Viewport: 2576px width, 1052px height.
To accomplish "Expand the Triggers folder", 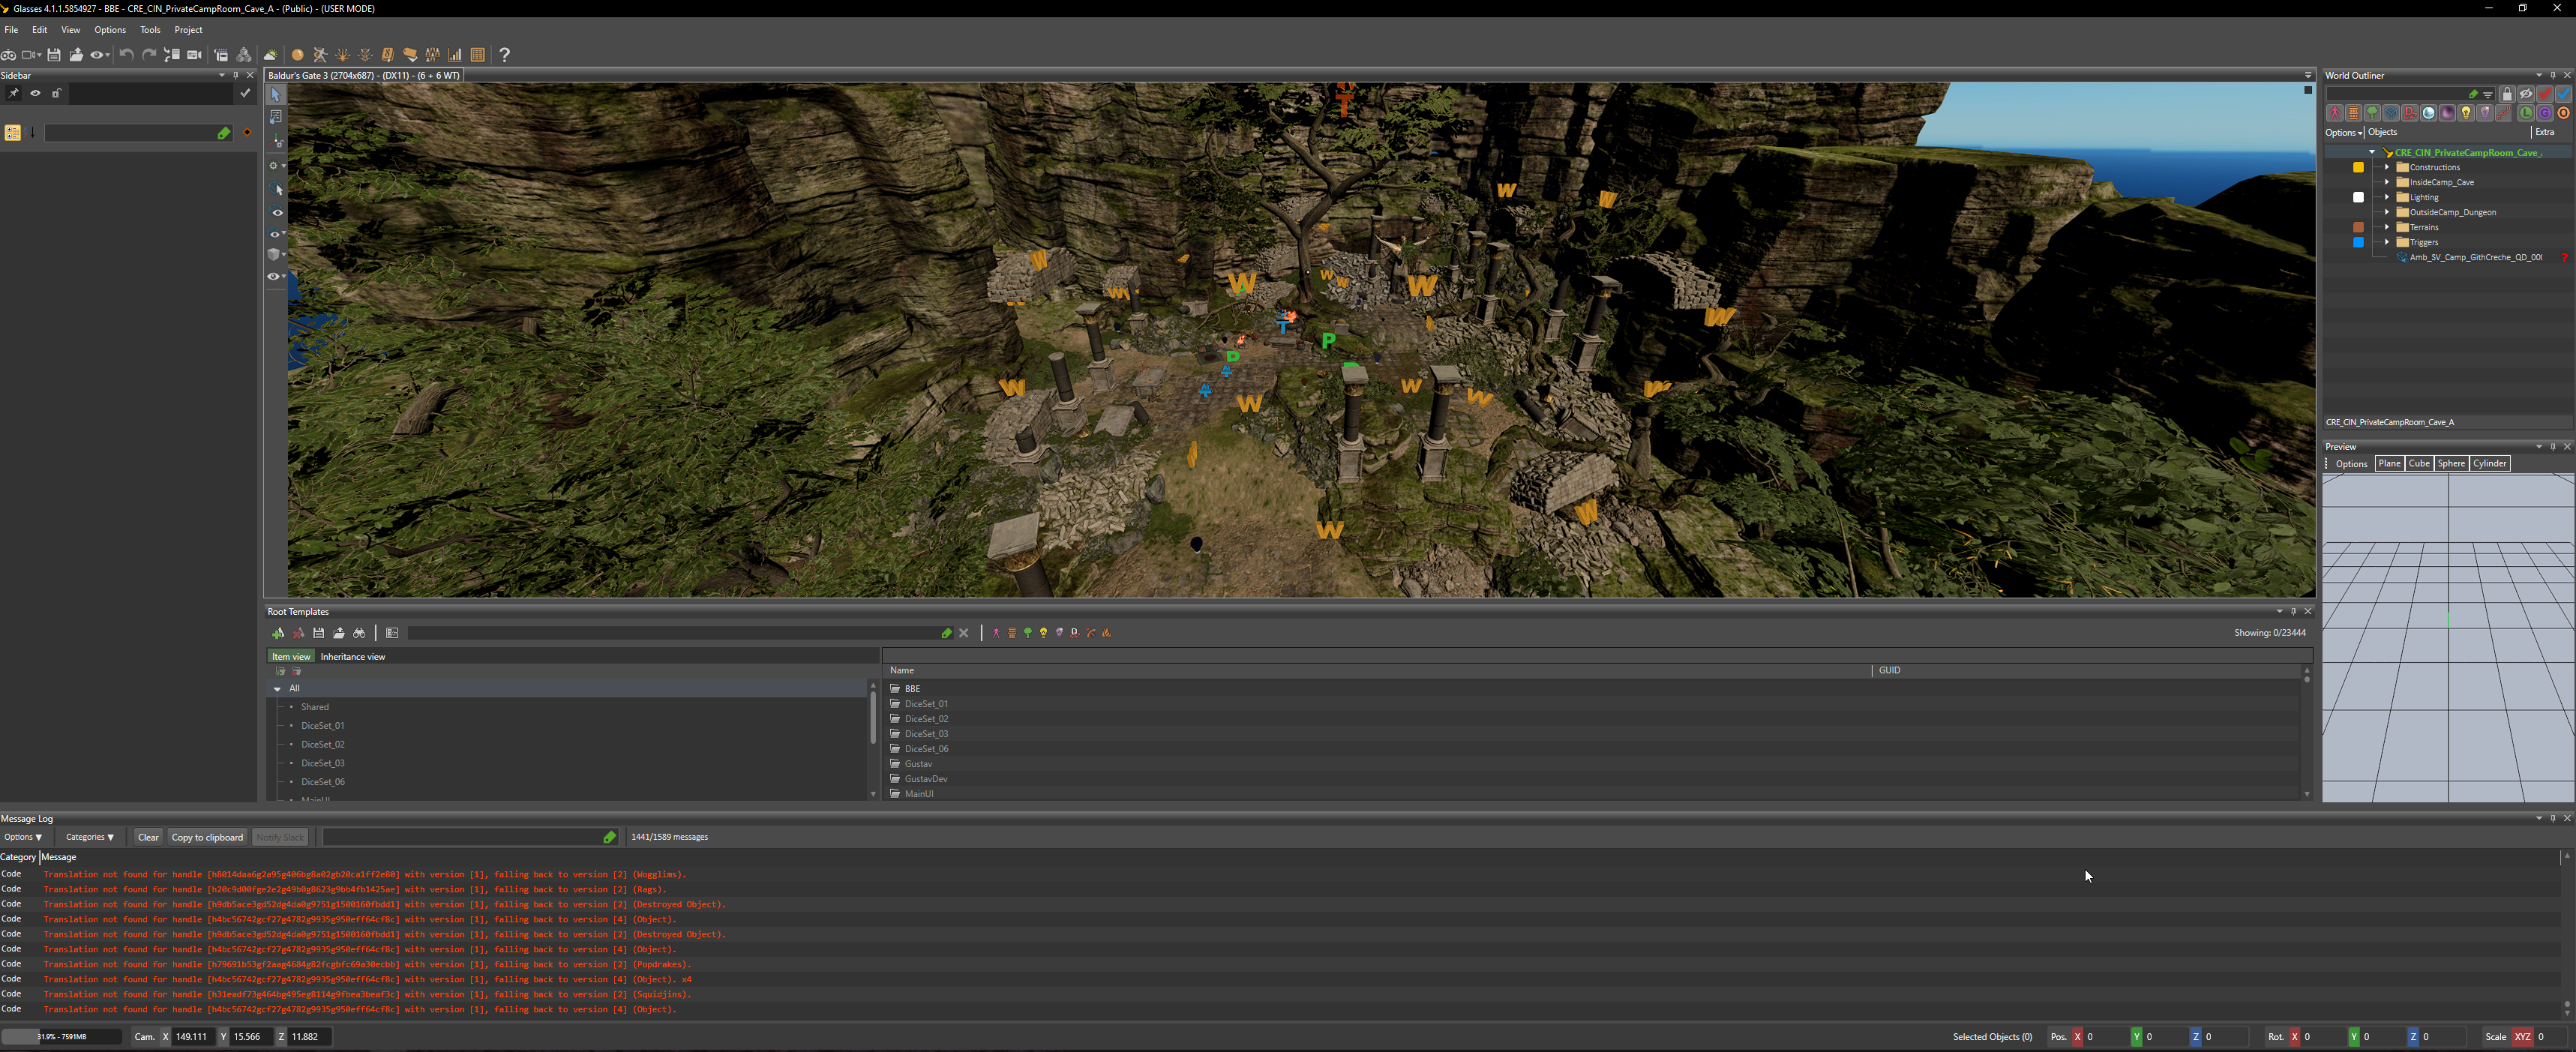I will click(x=2387, y=242).
